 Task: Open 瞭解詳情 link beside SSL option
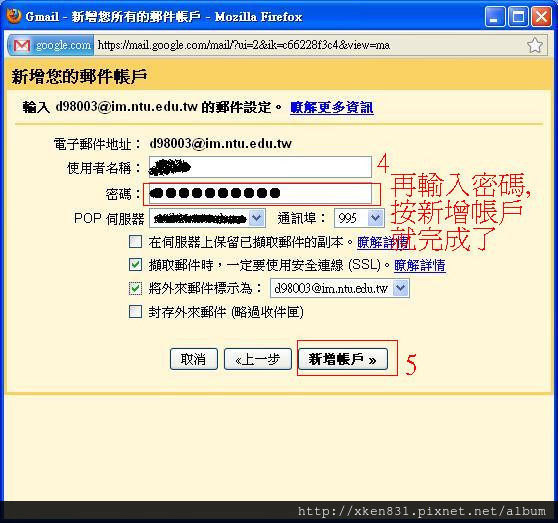420,265
